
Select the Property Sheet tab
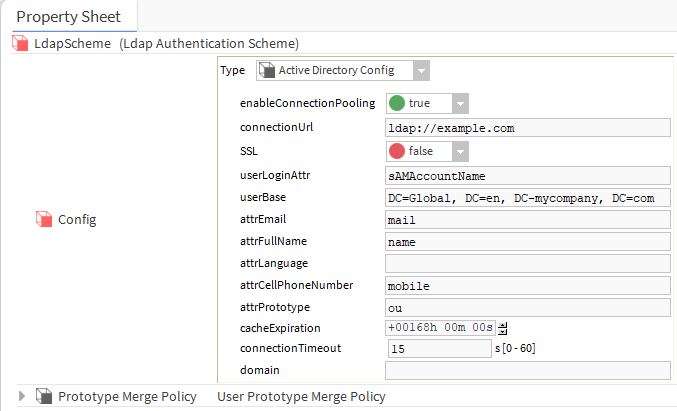click(69, 17)
